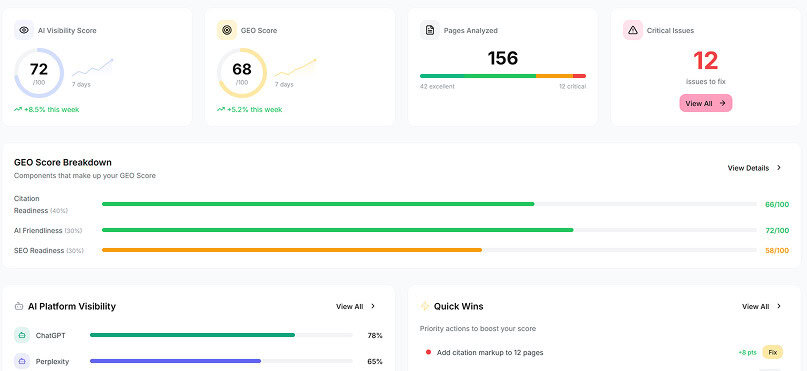Click the yellow Fix button for citation markup
Image resolution: width=807 pixels, height=371 pixels.
point(773,352)
